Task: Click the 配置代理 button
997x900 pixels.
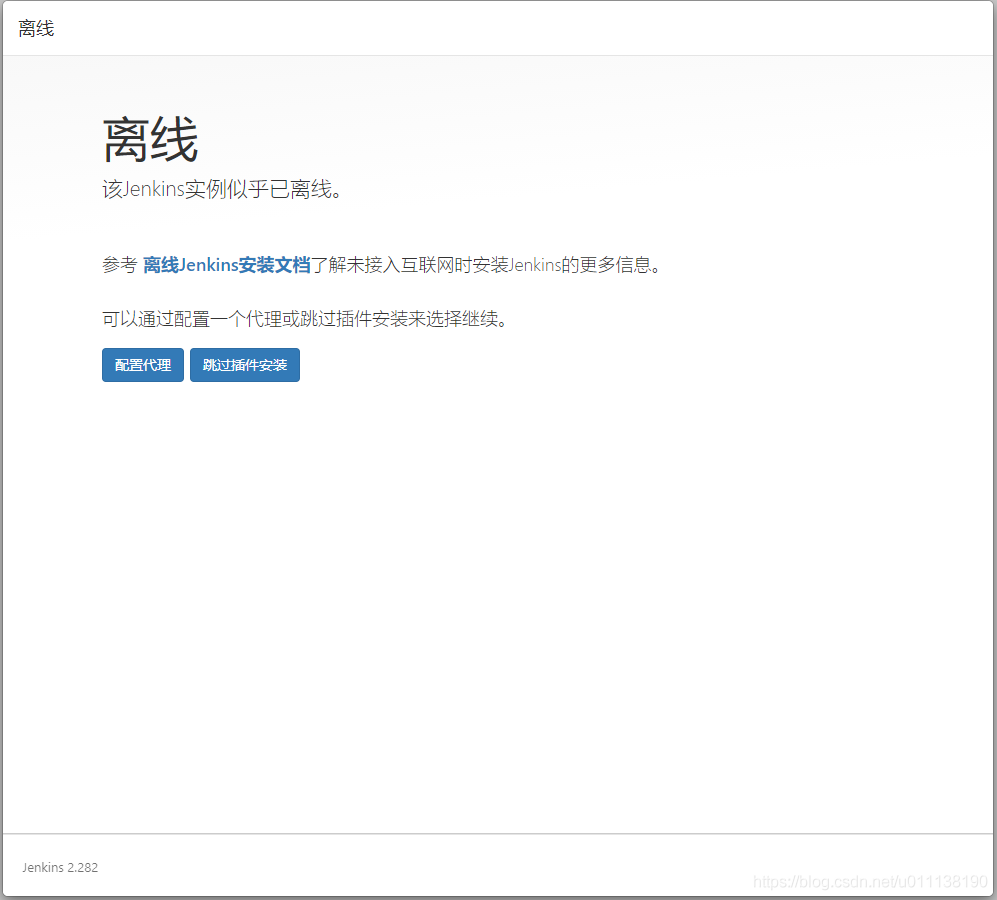Action: 142,365
